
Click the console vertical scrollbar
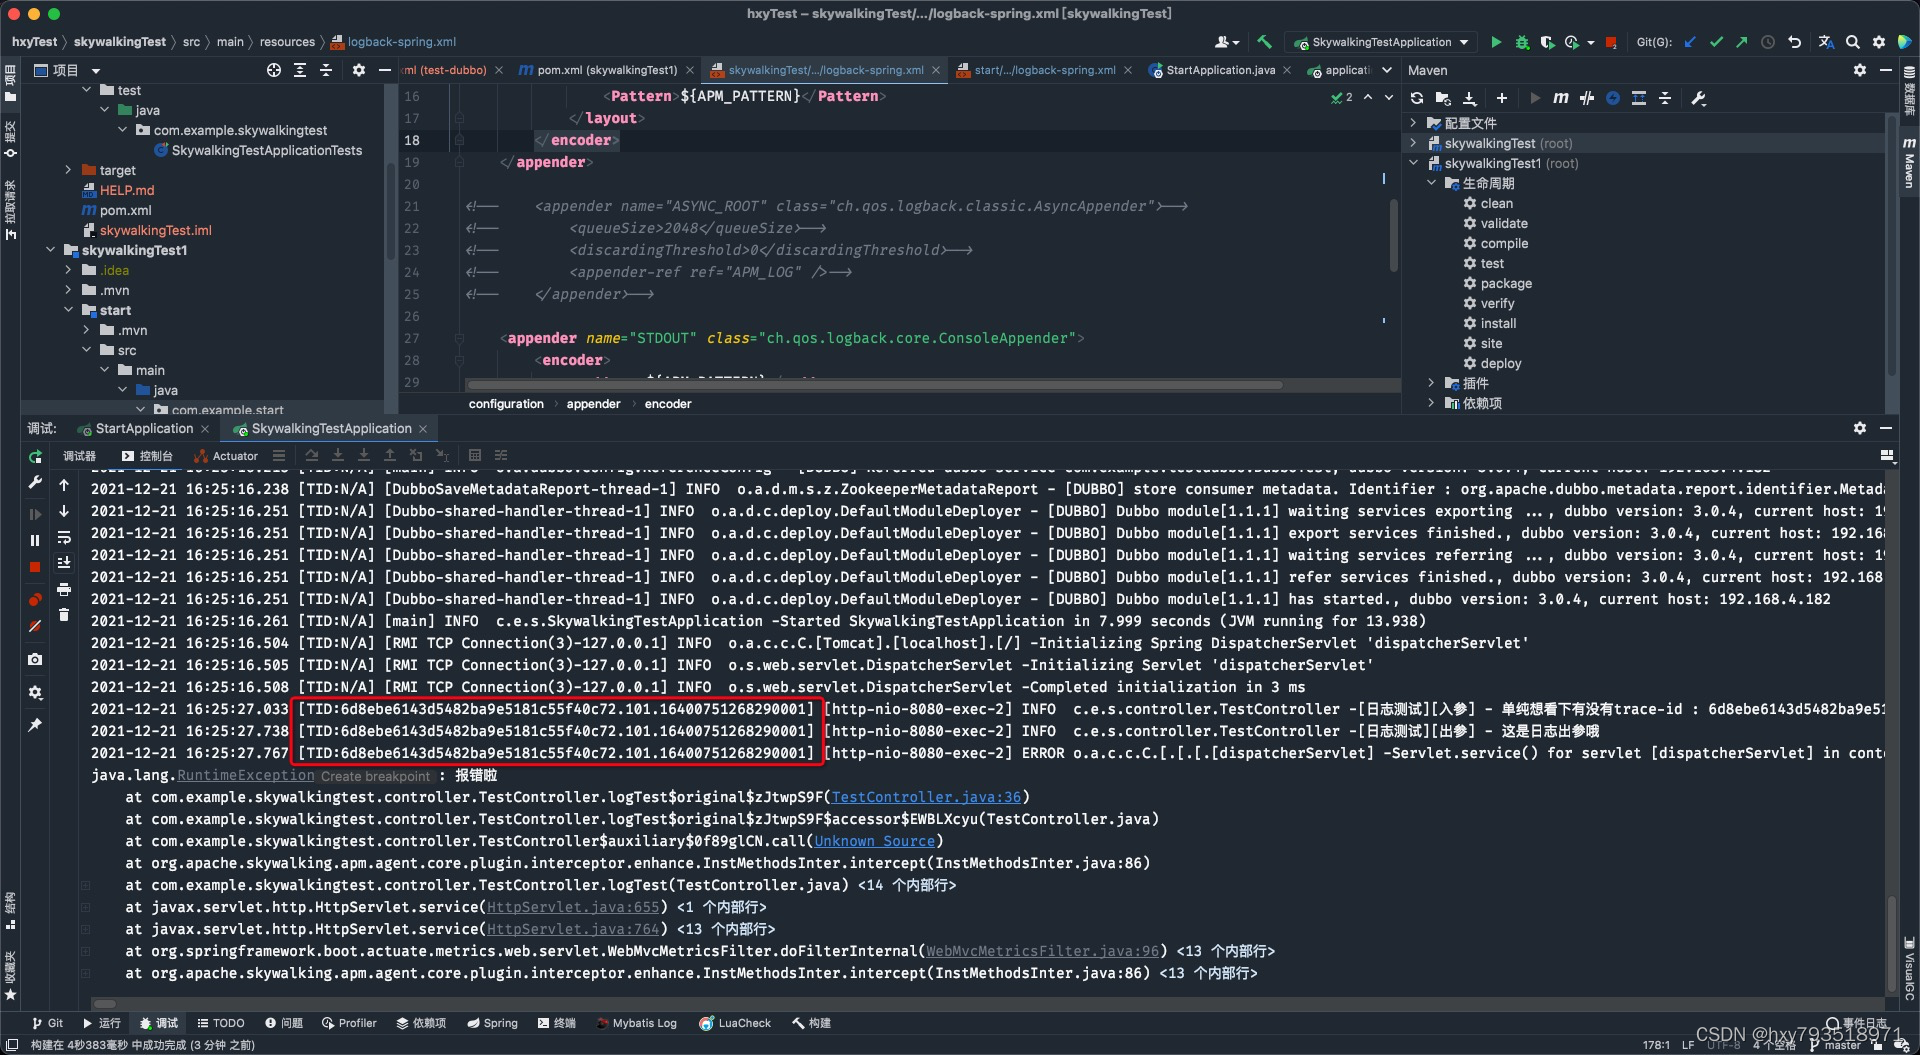click(x=1891, y=942)
